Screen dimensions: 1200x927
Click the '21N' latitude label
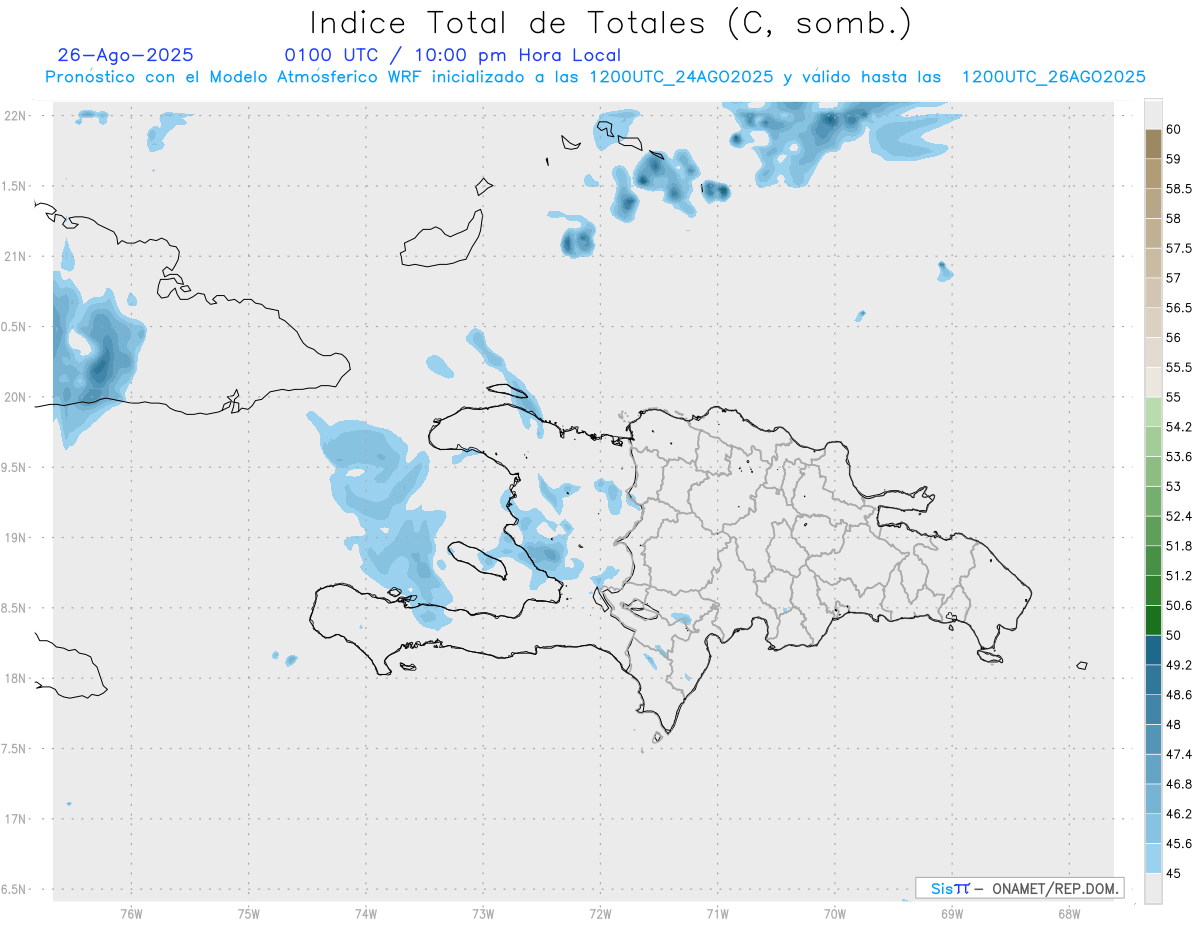17,256
